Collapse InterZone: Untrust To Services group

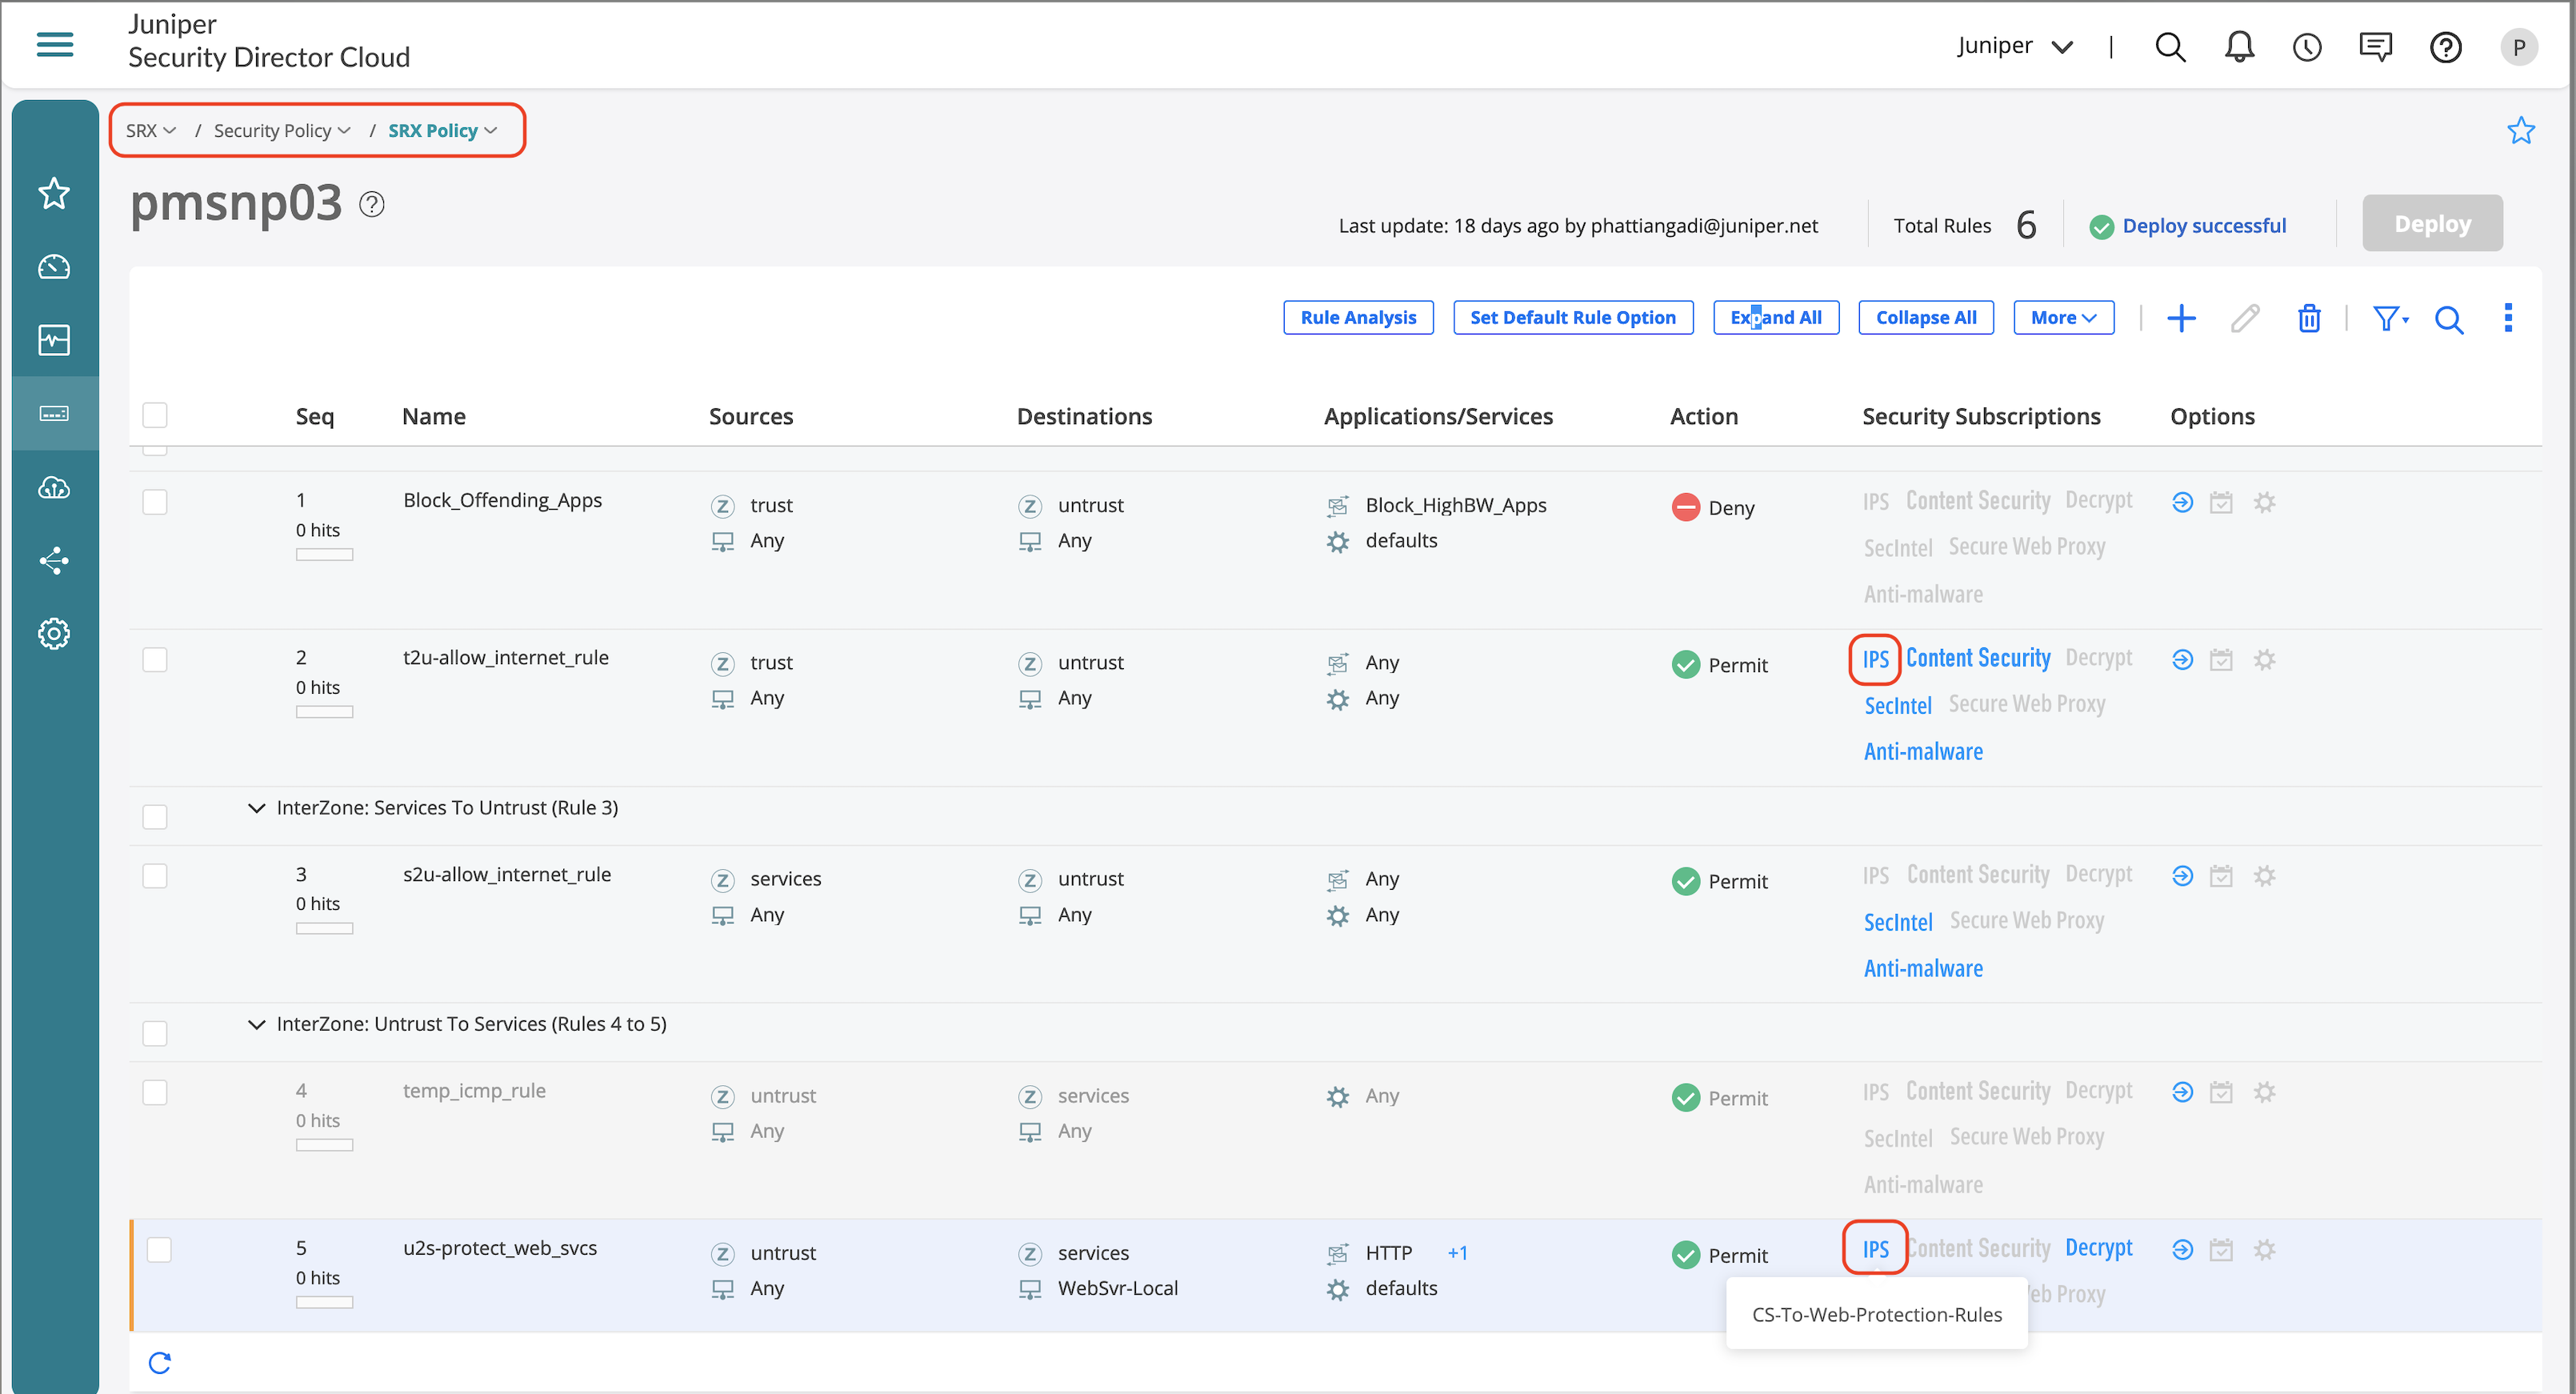pos(256,1024)
